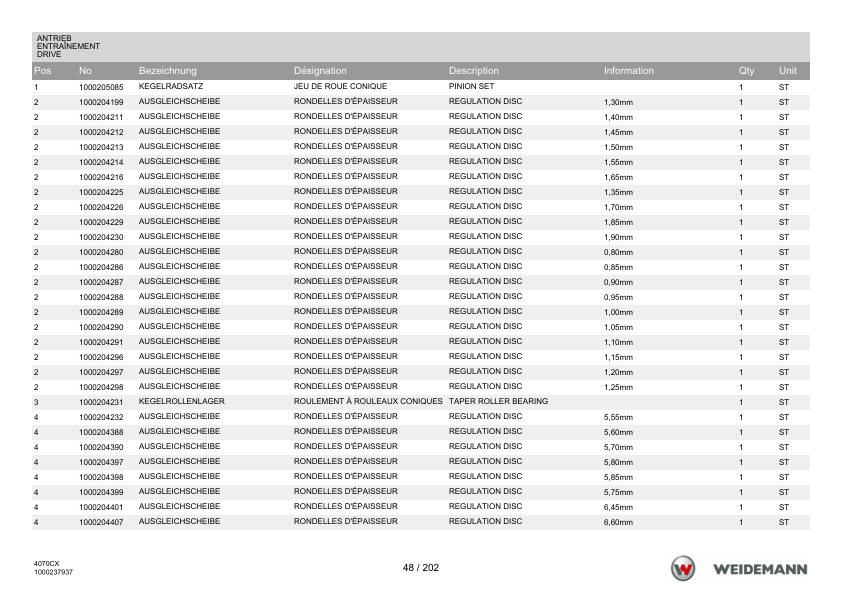Select the TAPER ROLLER BEARING row

click(421, 402)
